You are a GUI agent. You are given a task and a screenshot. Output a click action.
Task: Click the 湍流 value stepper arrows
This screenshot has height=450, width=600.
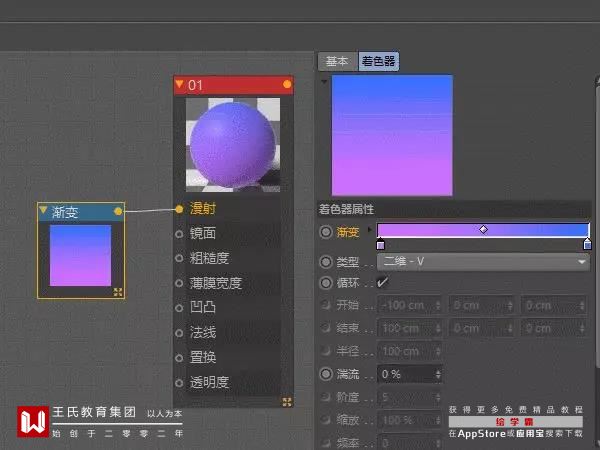pos(438,375)
